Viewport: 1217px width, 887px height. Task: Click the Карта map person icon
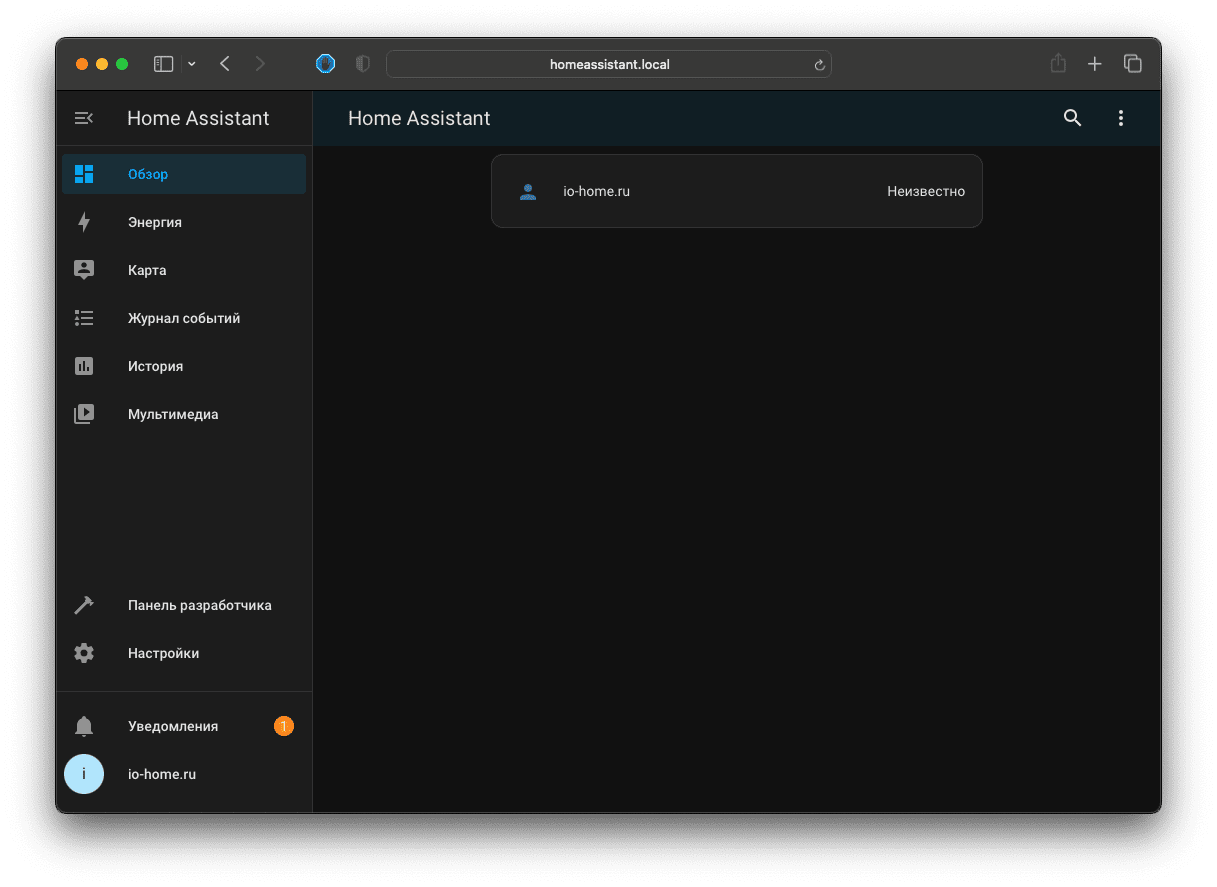click(x=84, y=270)
